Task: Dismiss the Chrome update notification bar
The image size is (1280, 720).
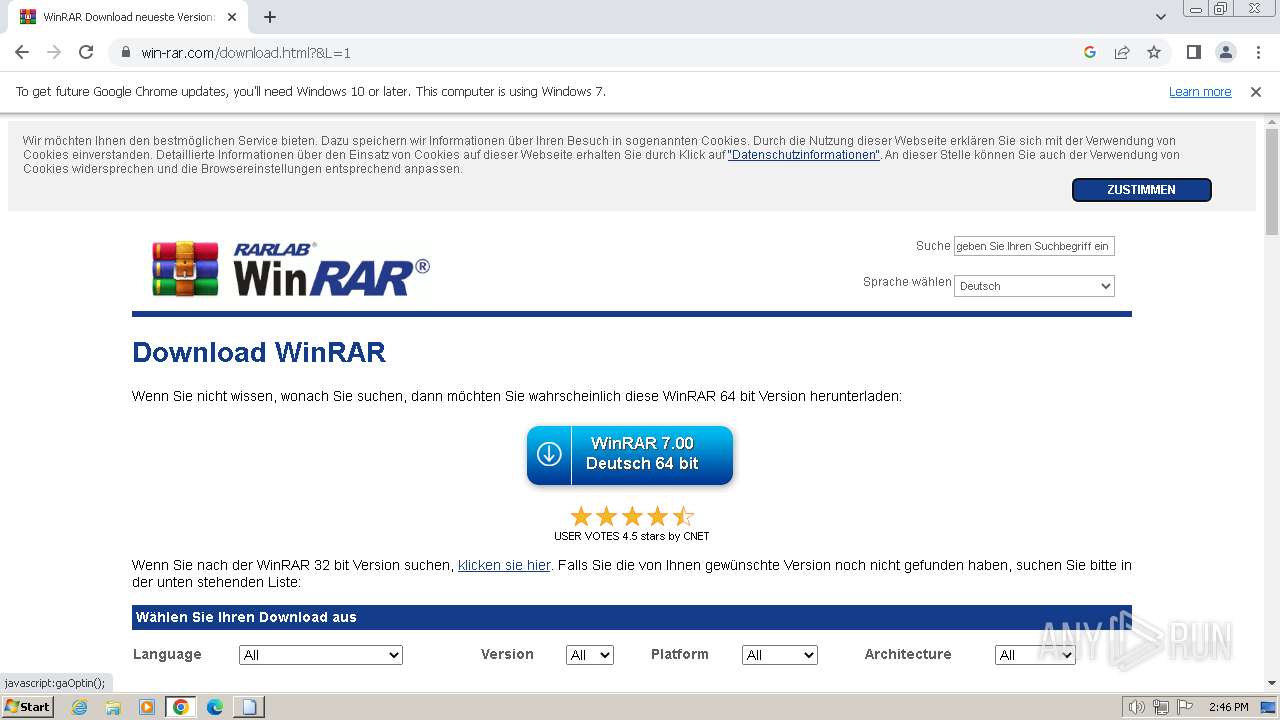Action: coord(1256,92)
